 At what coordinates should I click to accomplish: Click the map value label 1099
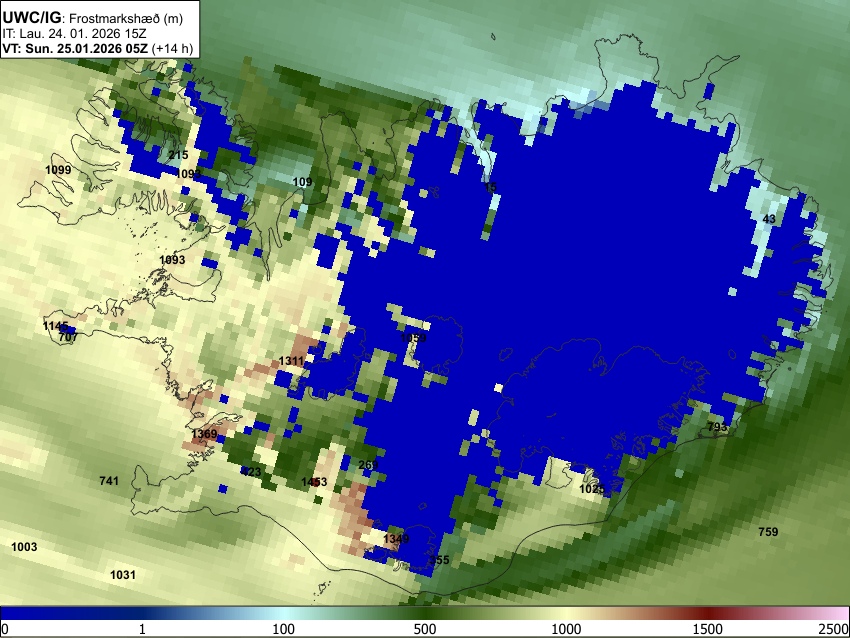tap(58, 170)
